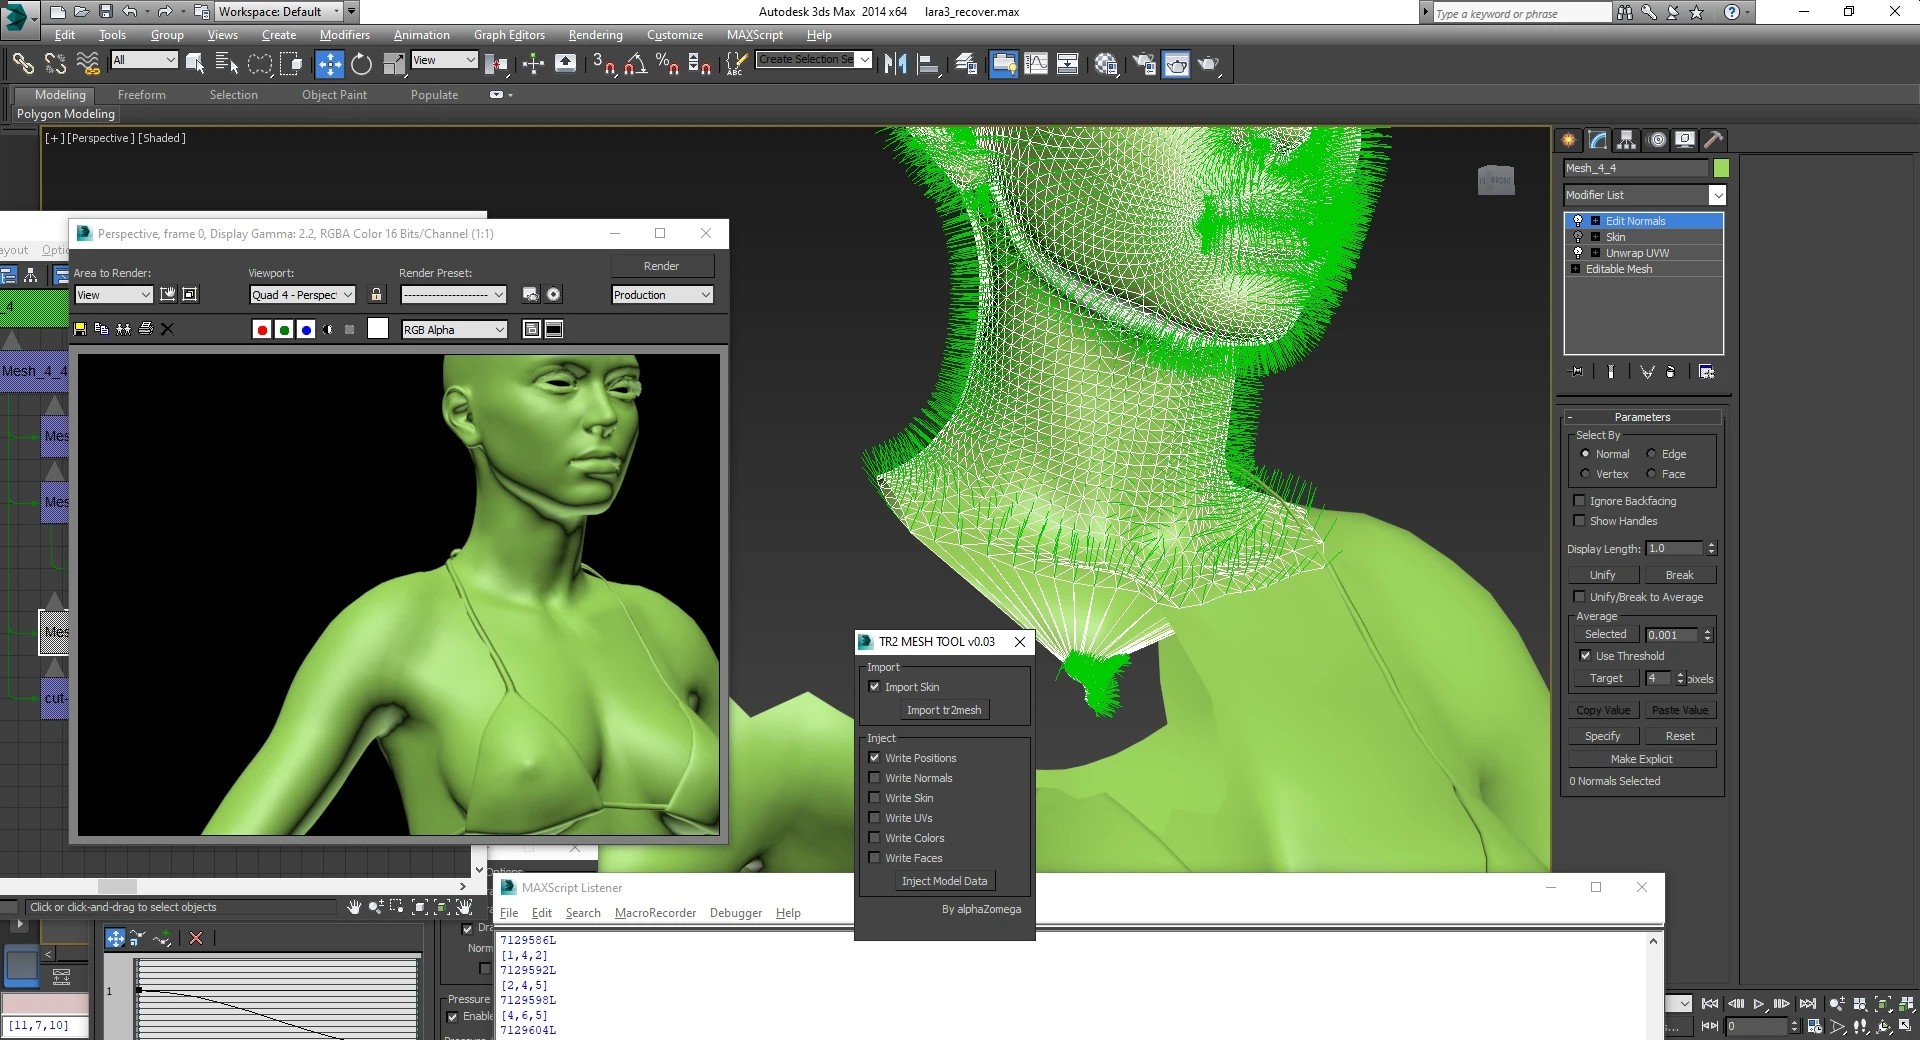Switch to the Object Paint ribbon tab
Viewport: 1920px width, 1040px height.
click(x=334, y=95)
